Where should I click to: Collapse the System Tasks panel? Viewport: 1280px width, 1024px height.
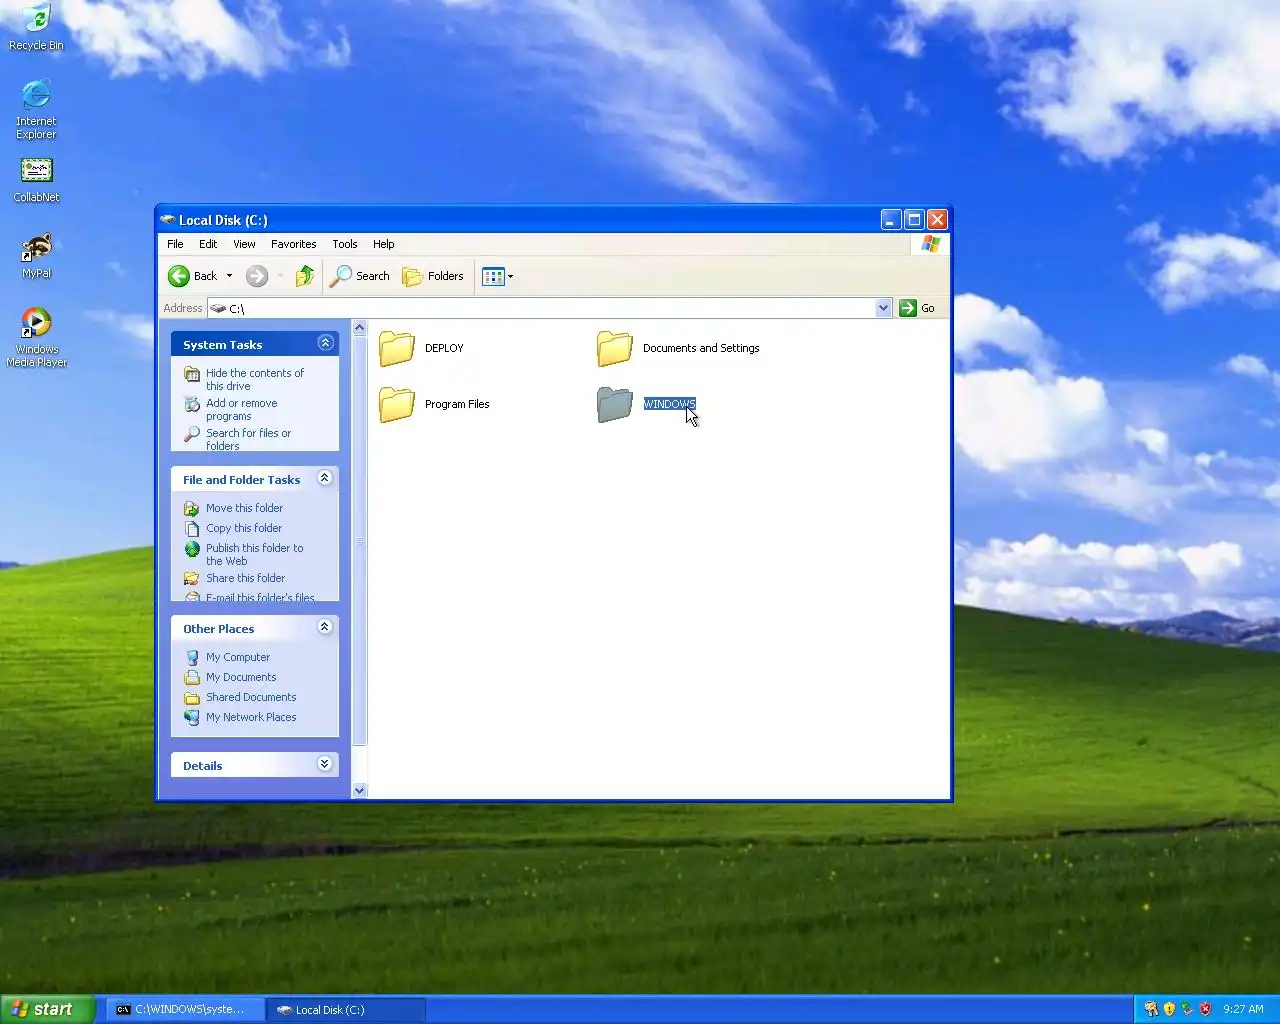(x=325, y=343)
